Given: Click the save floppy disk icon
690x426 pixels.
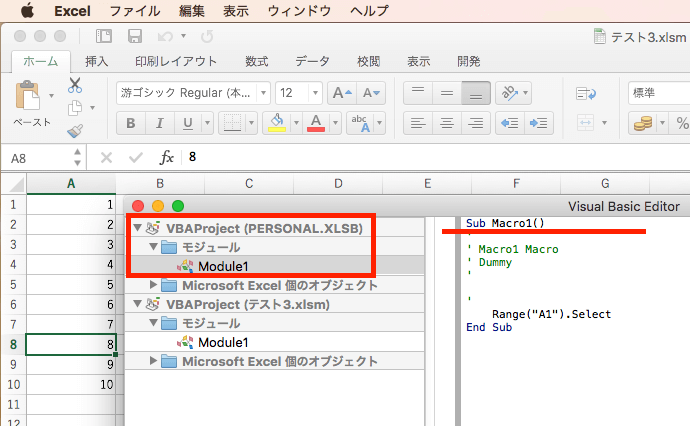Looking at the screenshot, I should [x=135, y=36].
